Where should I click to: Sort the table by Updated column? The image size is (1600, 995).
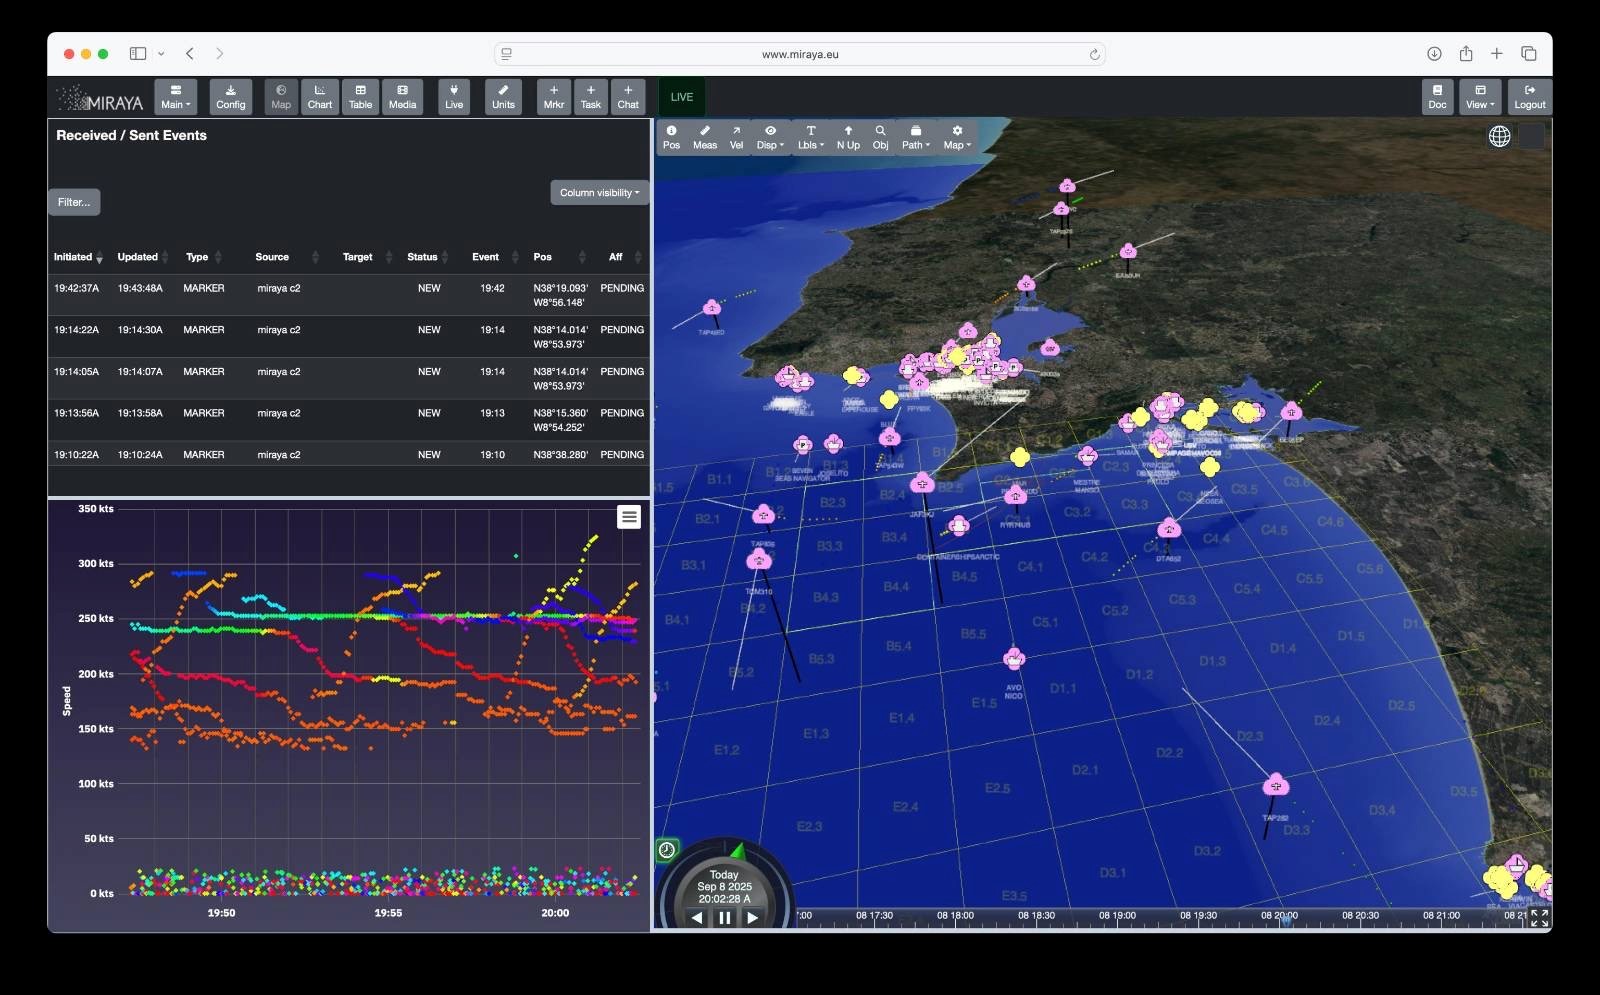pyautogui.click(x=143, y=257)
